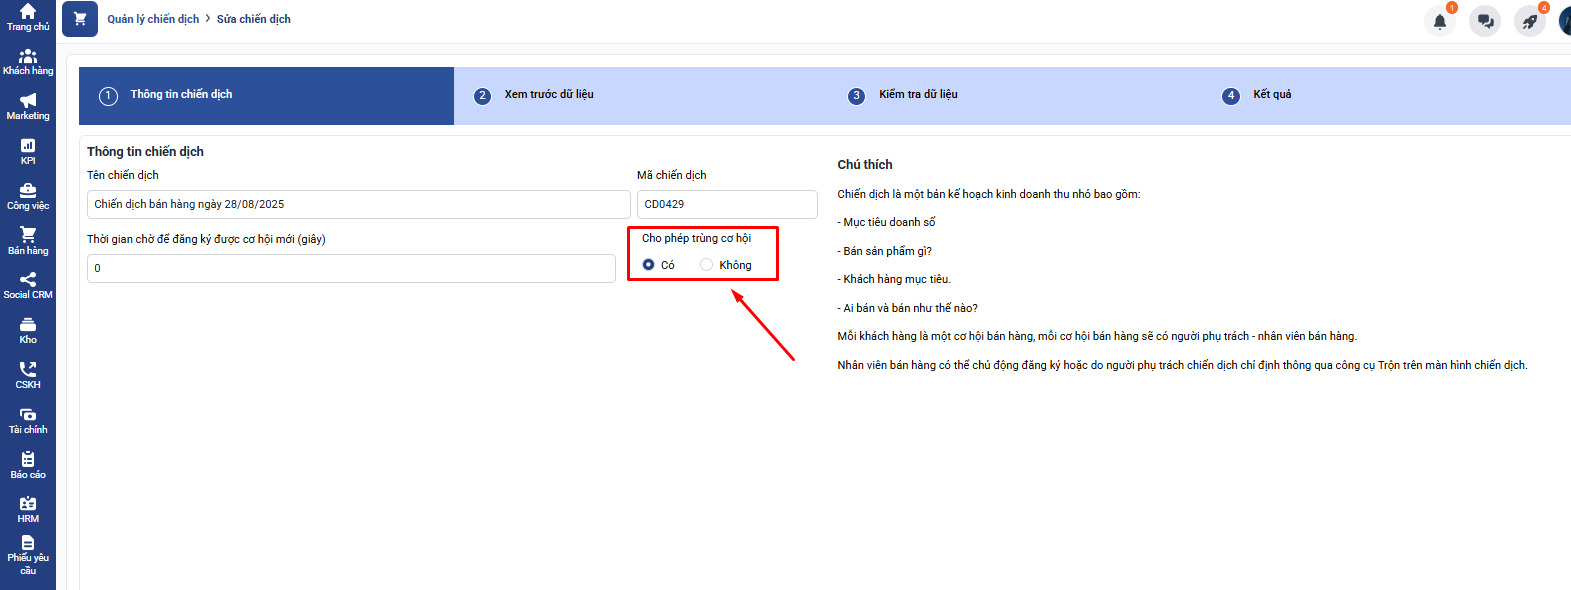This screenshot has width=1571, height=590.
Task: Open Bán hàng sales module
Action: 28,241
